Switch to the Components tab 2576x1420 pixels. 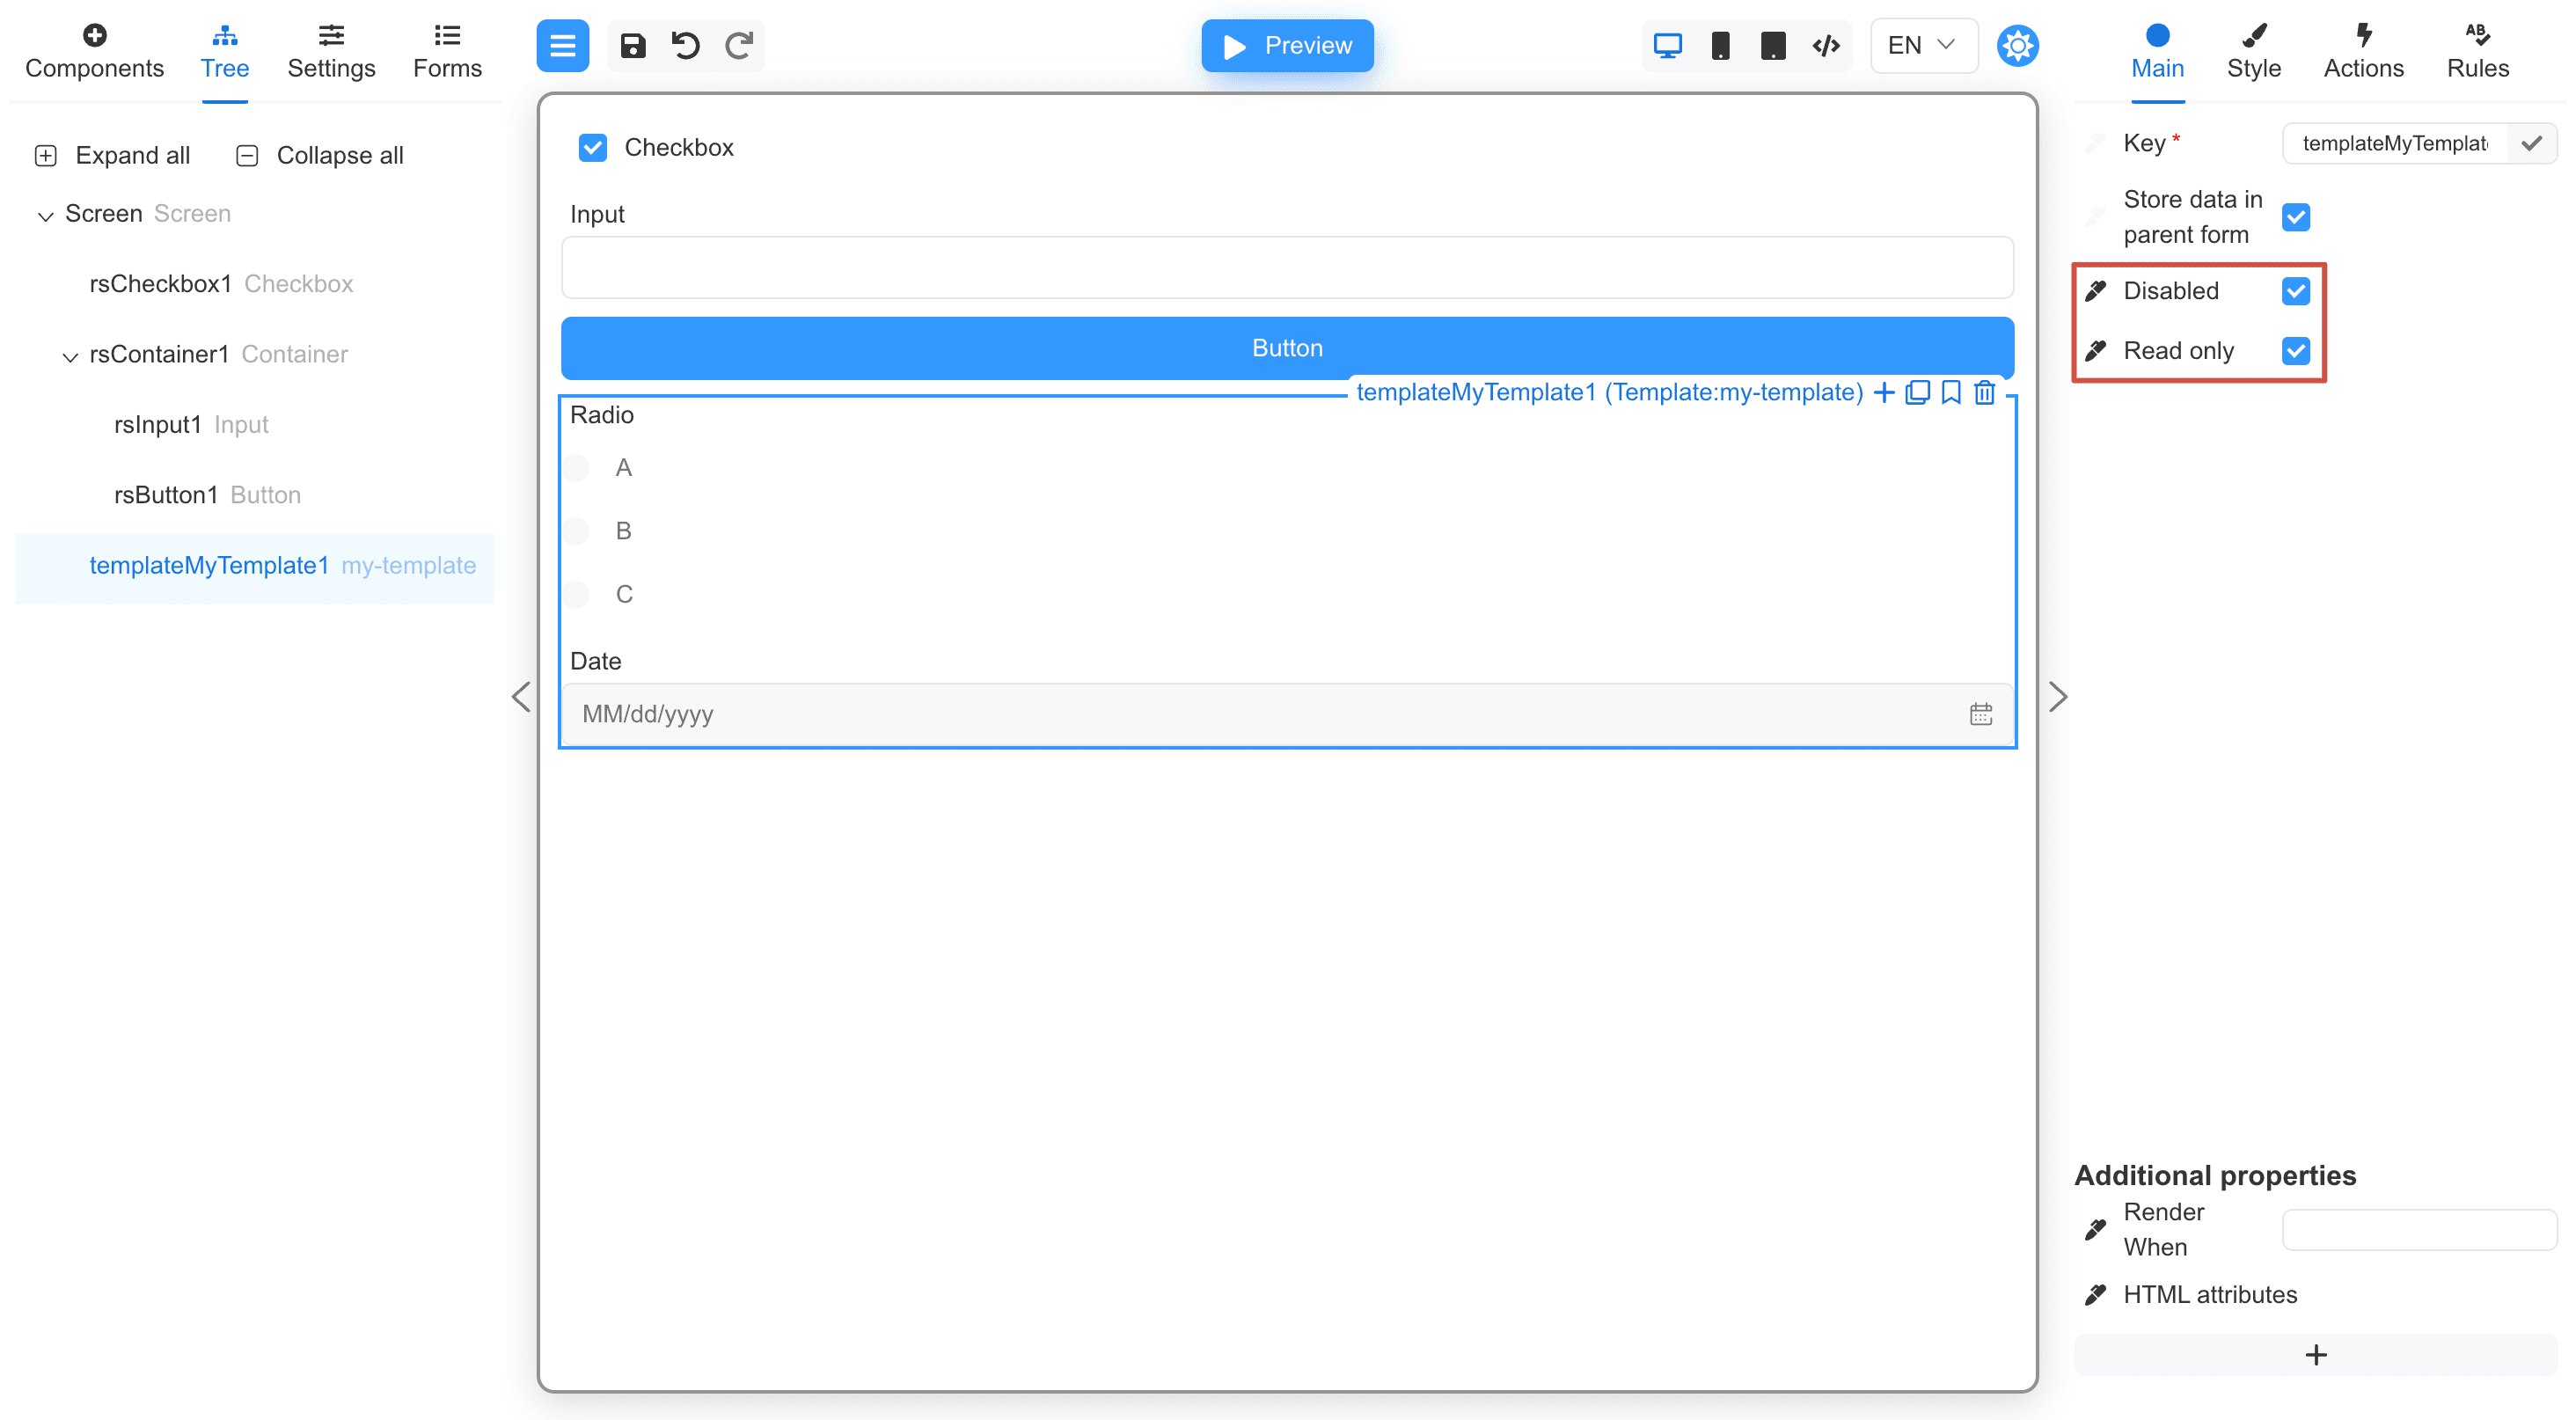coord(94,50)
